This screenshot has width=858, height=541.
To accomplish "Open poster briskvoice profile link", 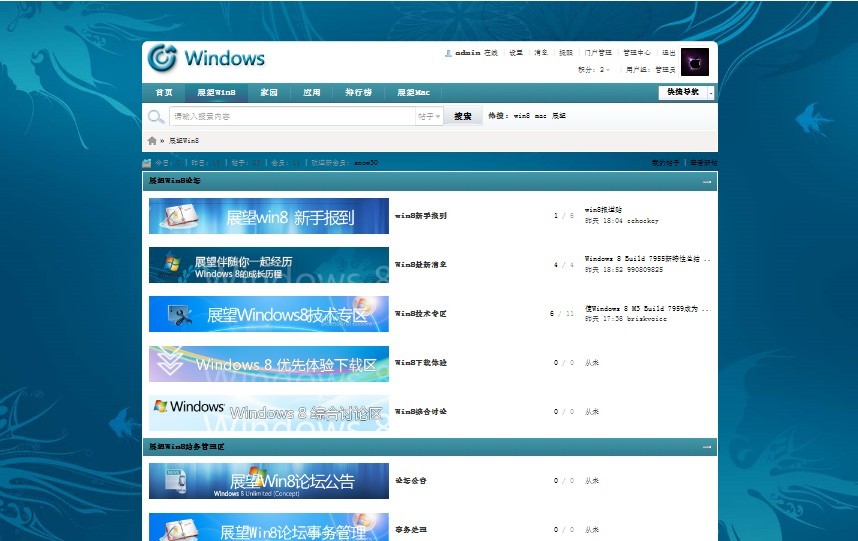I will tap(647, 319).
